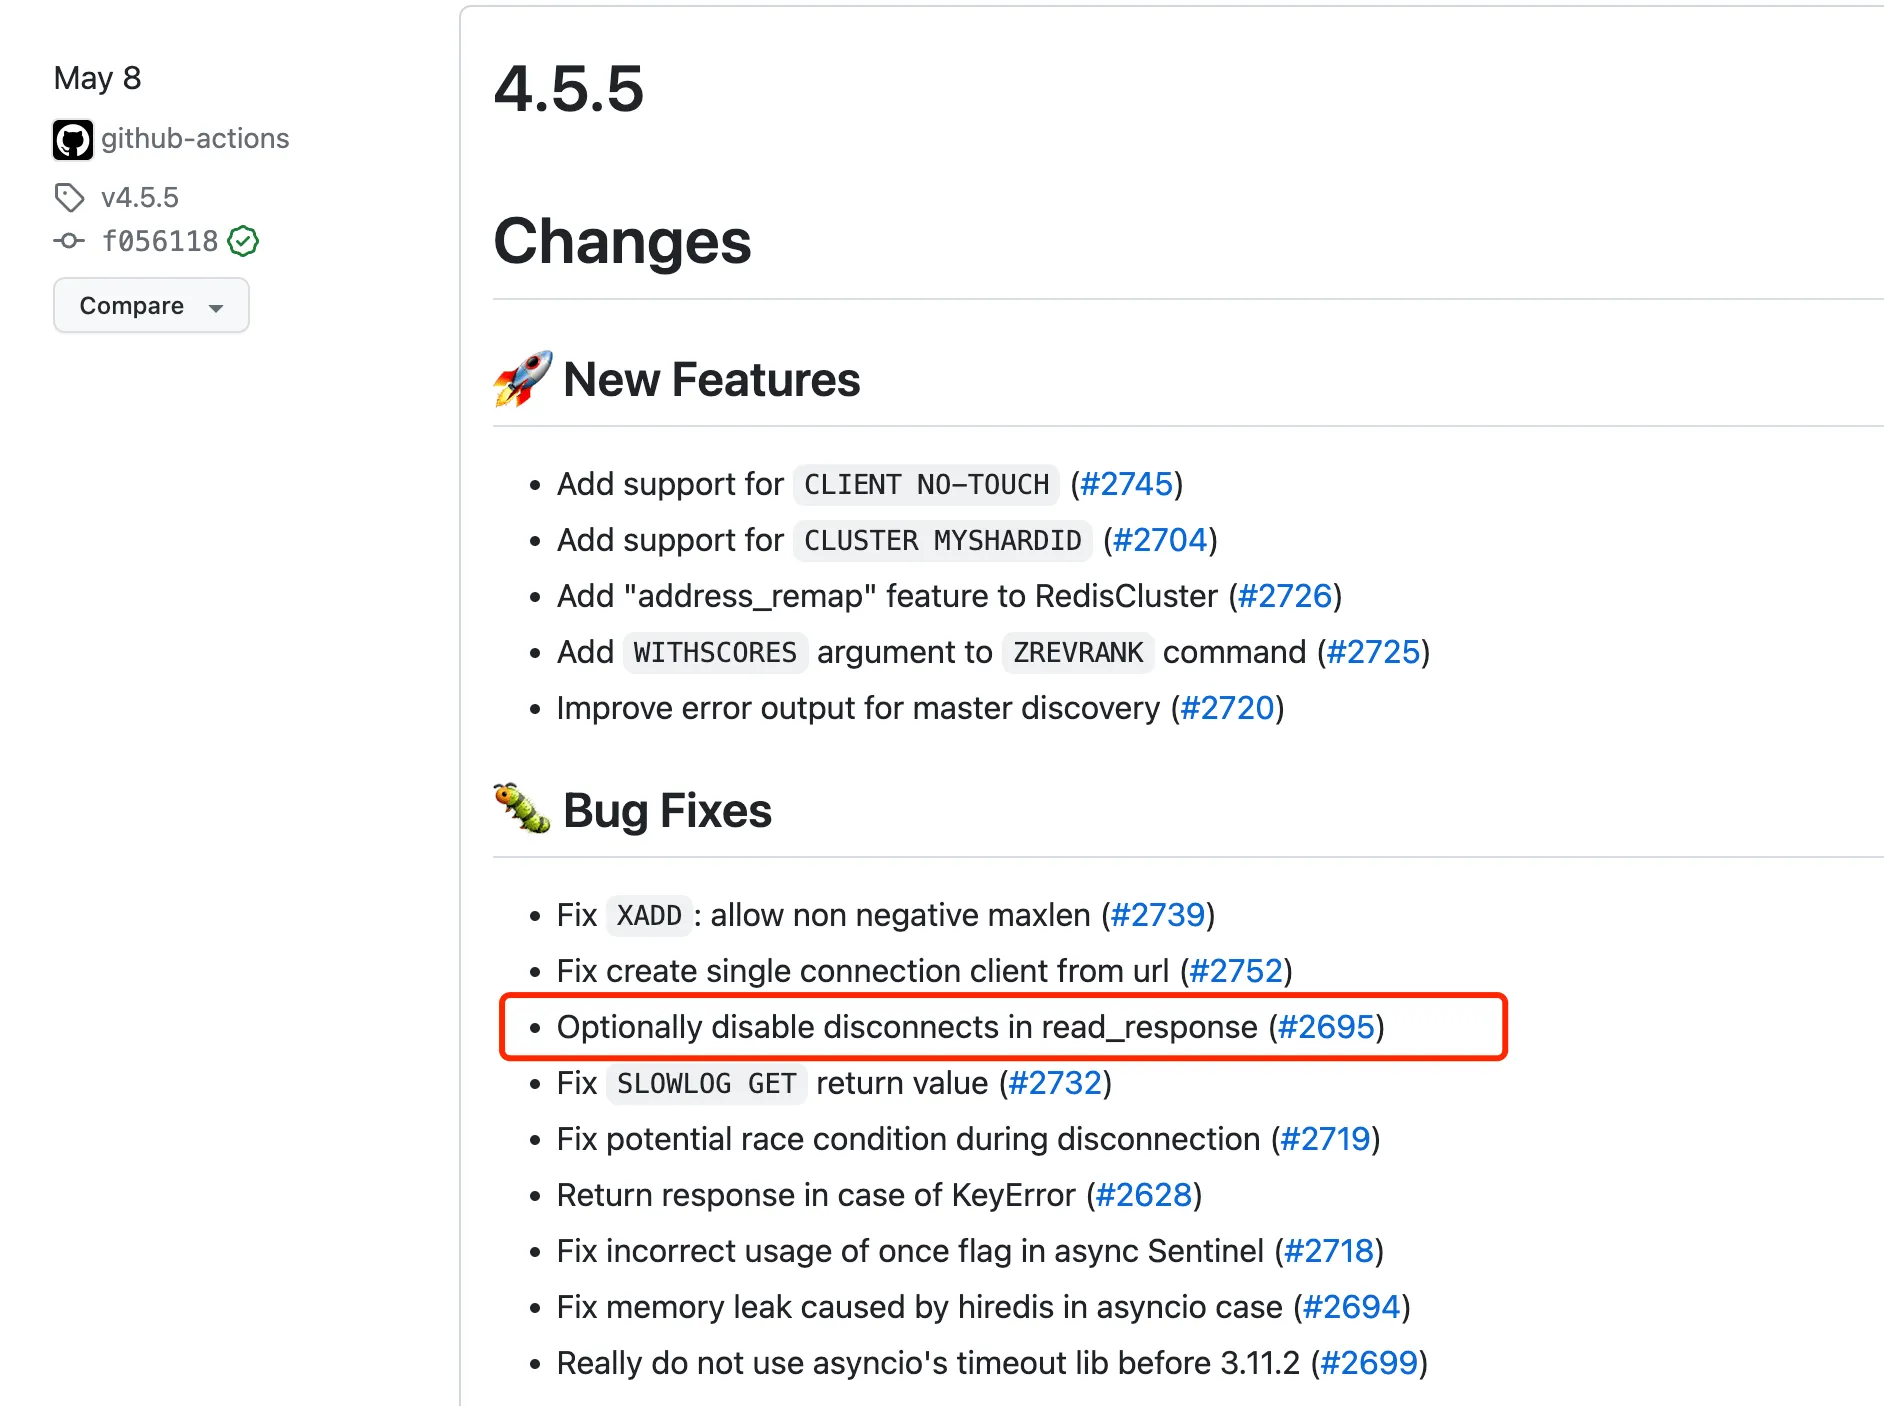The width and height of the screenshot is (1884, 1406).
Task: Click the rocket emoji next to New Features
Action: (522, 380)
